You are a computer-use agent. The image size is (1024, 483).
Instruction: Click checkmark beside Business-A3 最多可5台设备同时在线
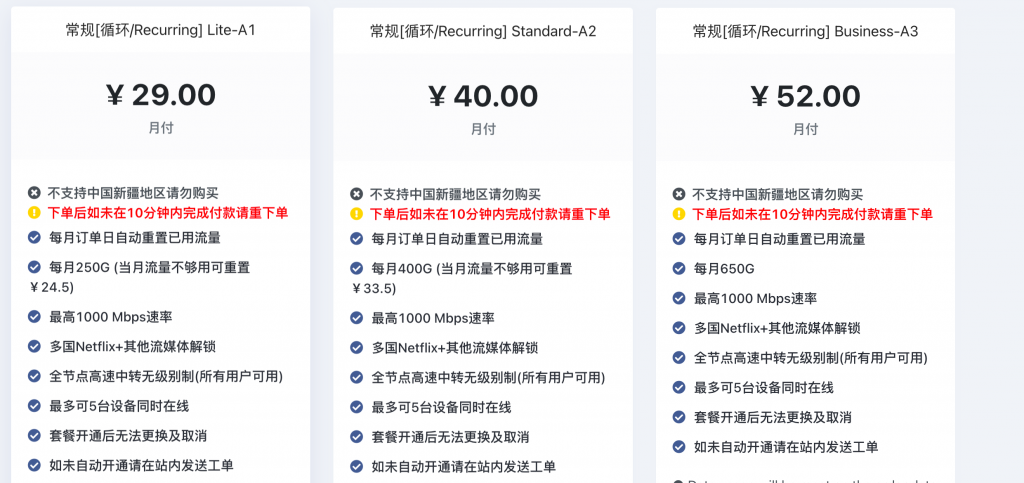tap(679, 387)
